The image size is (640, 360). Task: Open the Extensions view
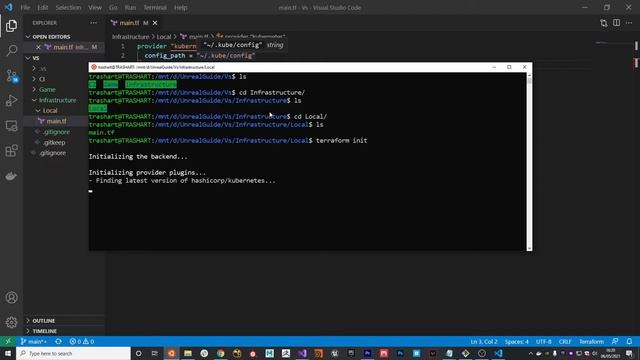[x=11, y=151]
